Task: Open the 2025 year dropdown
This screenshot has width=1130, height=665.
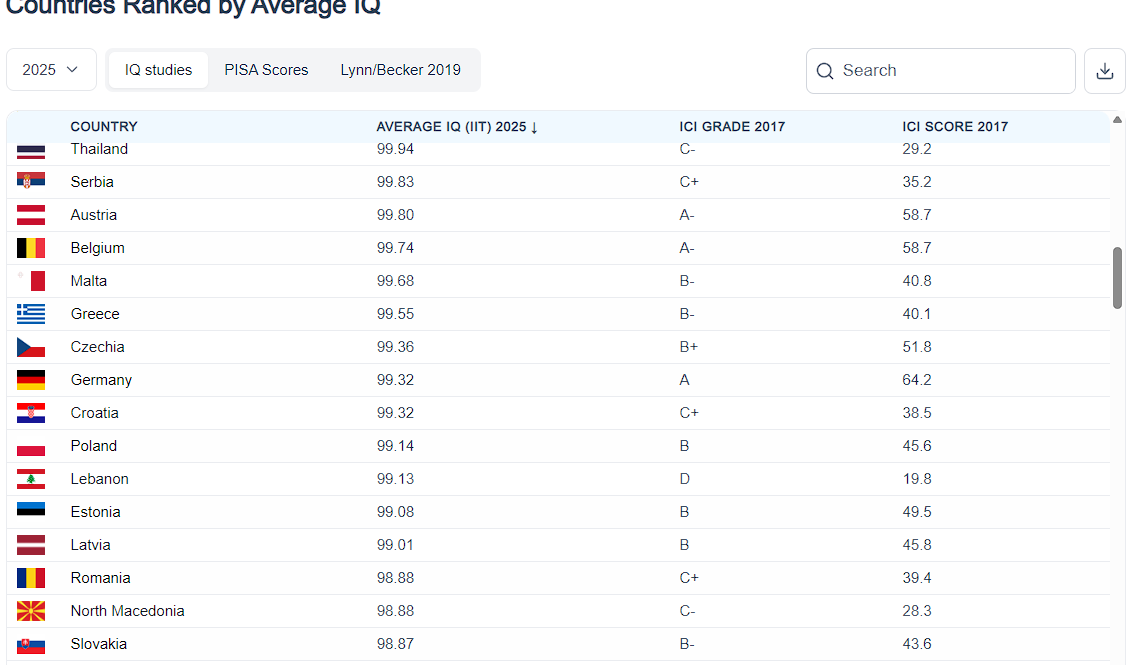Action: 51,70
